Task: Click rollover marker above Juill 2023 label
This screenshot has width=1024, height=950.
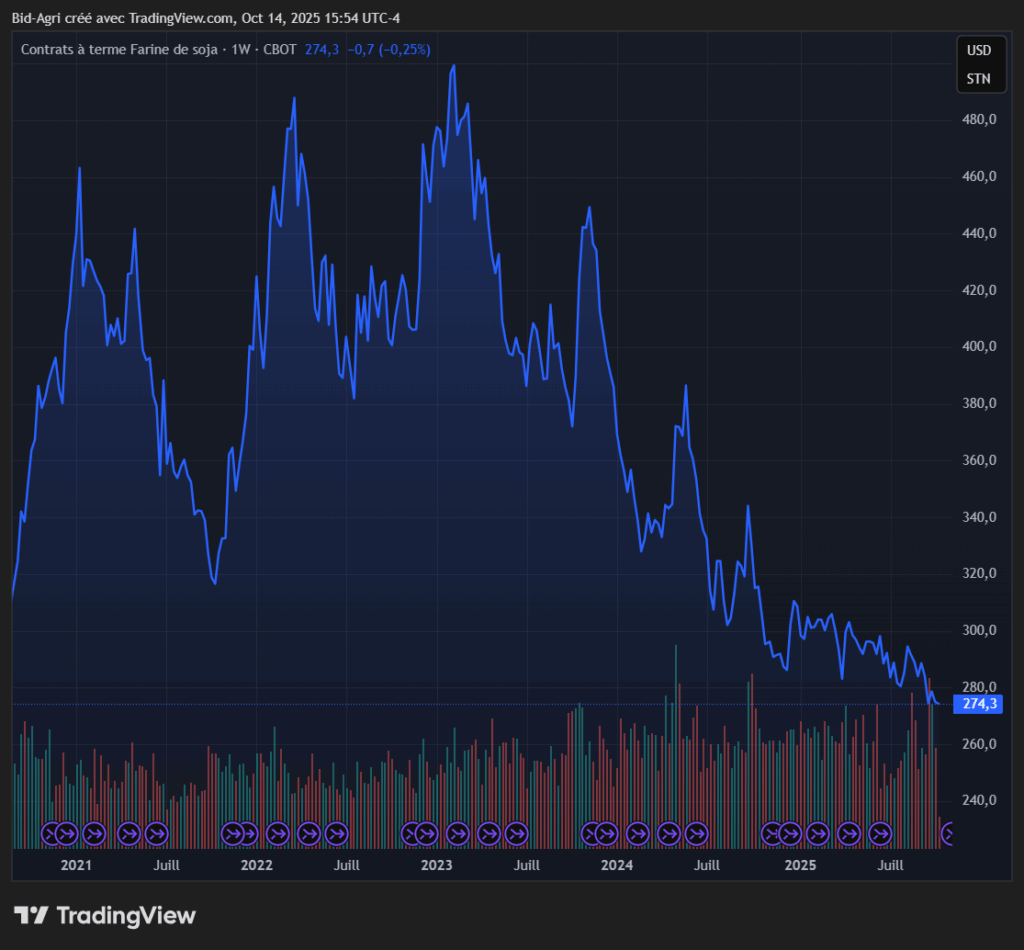Action: coord(516,832)
